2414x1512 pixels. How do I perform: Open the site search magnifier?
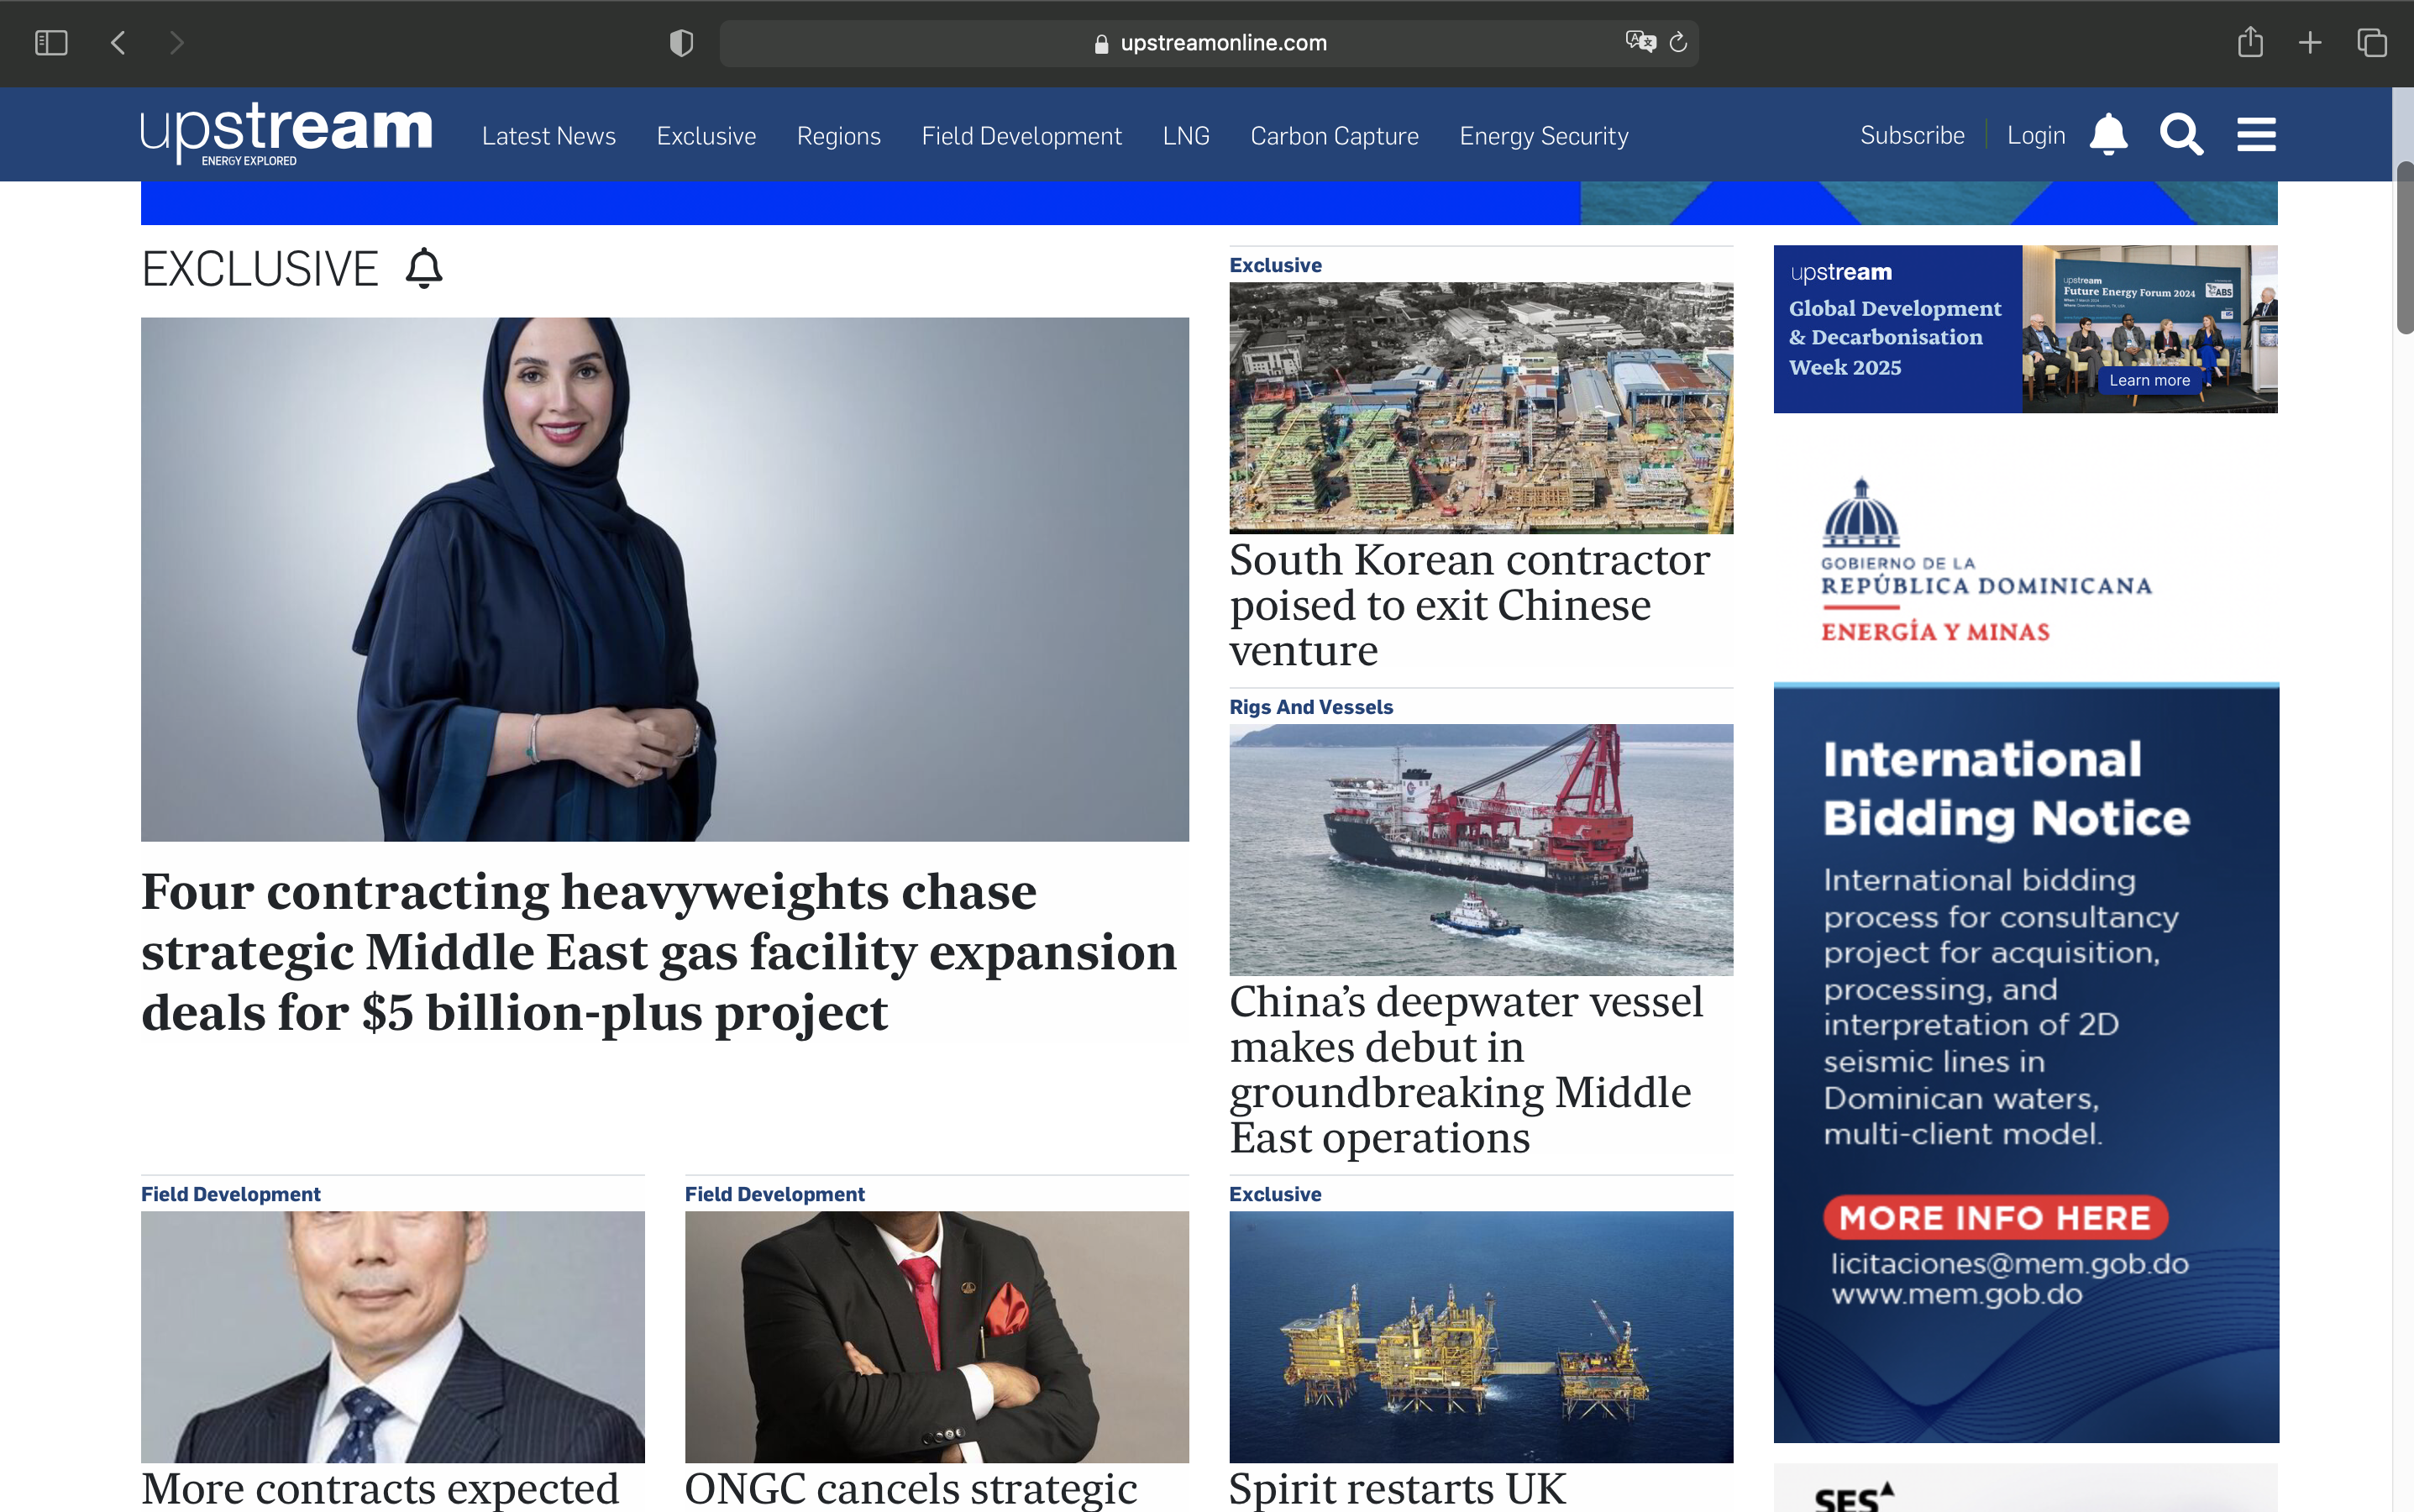pyautogui.click(x=2181, y=135)
